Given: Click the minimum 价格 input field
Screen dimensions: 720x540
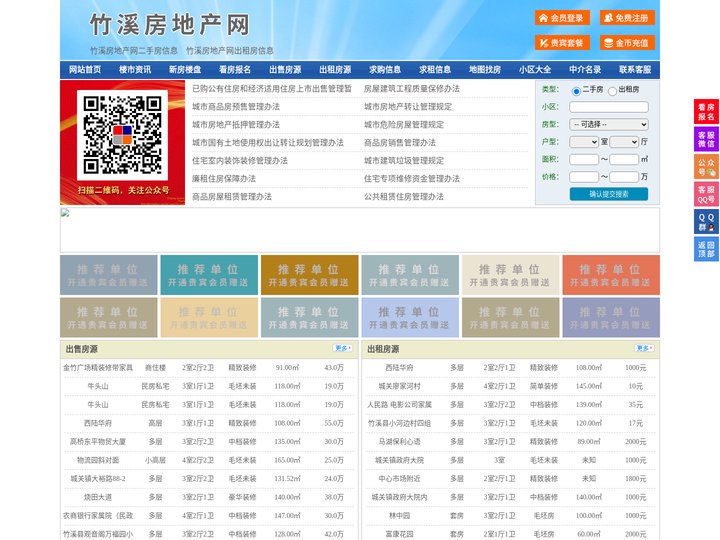Looking at the screenshot, I should coord(584,177).
